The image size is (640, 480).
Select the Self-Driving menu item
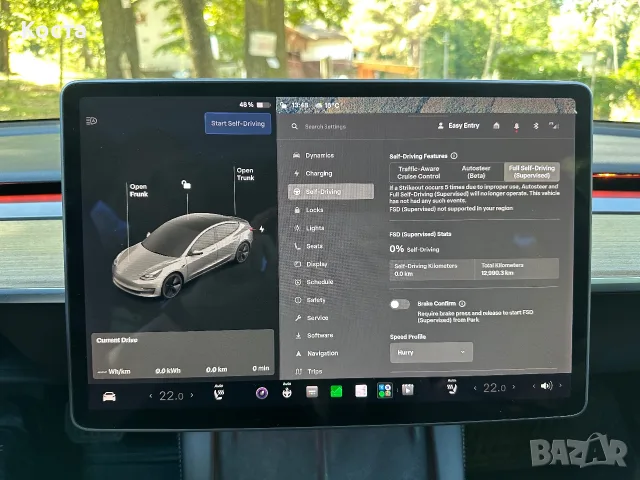(x=331, y=191)
